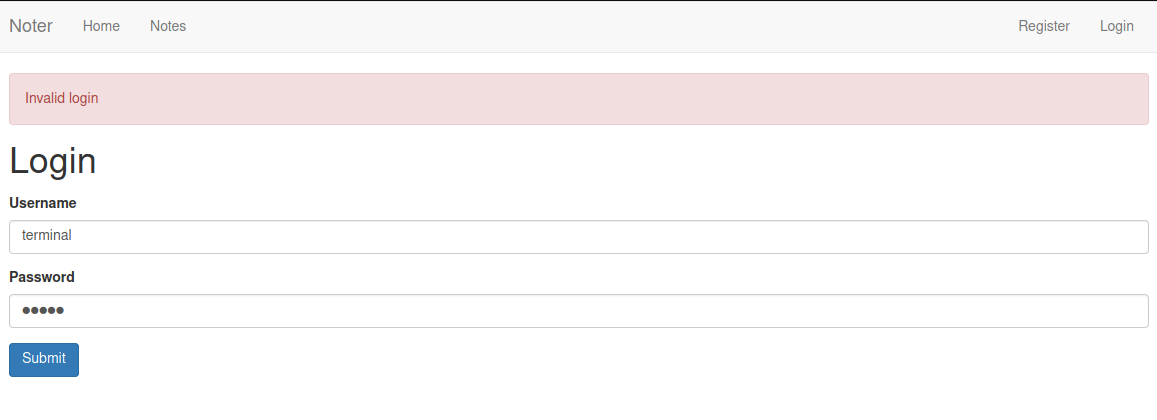Click the masked dots in Password box
The image size is (1157, 420).
point(43,311)
